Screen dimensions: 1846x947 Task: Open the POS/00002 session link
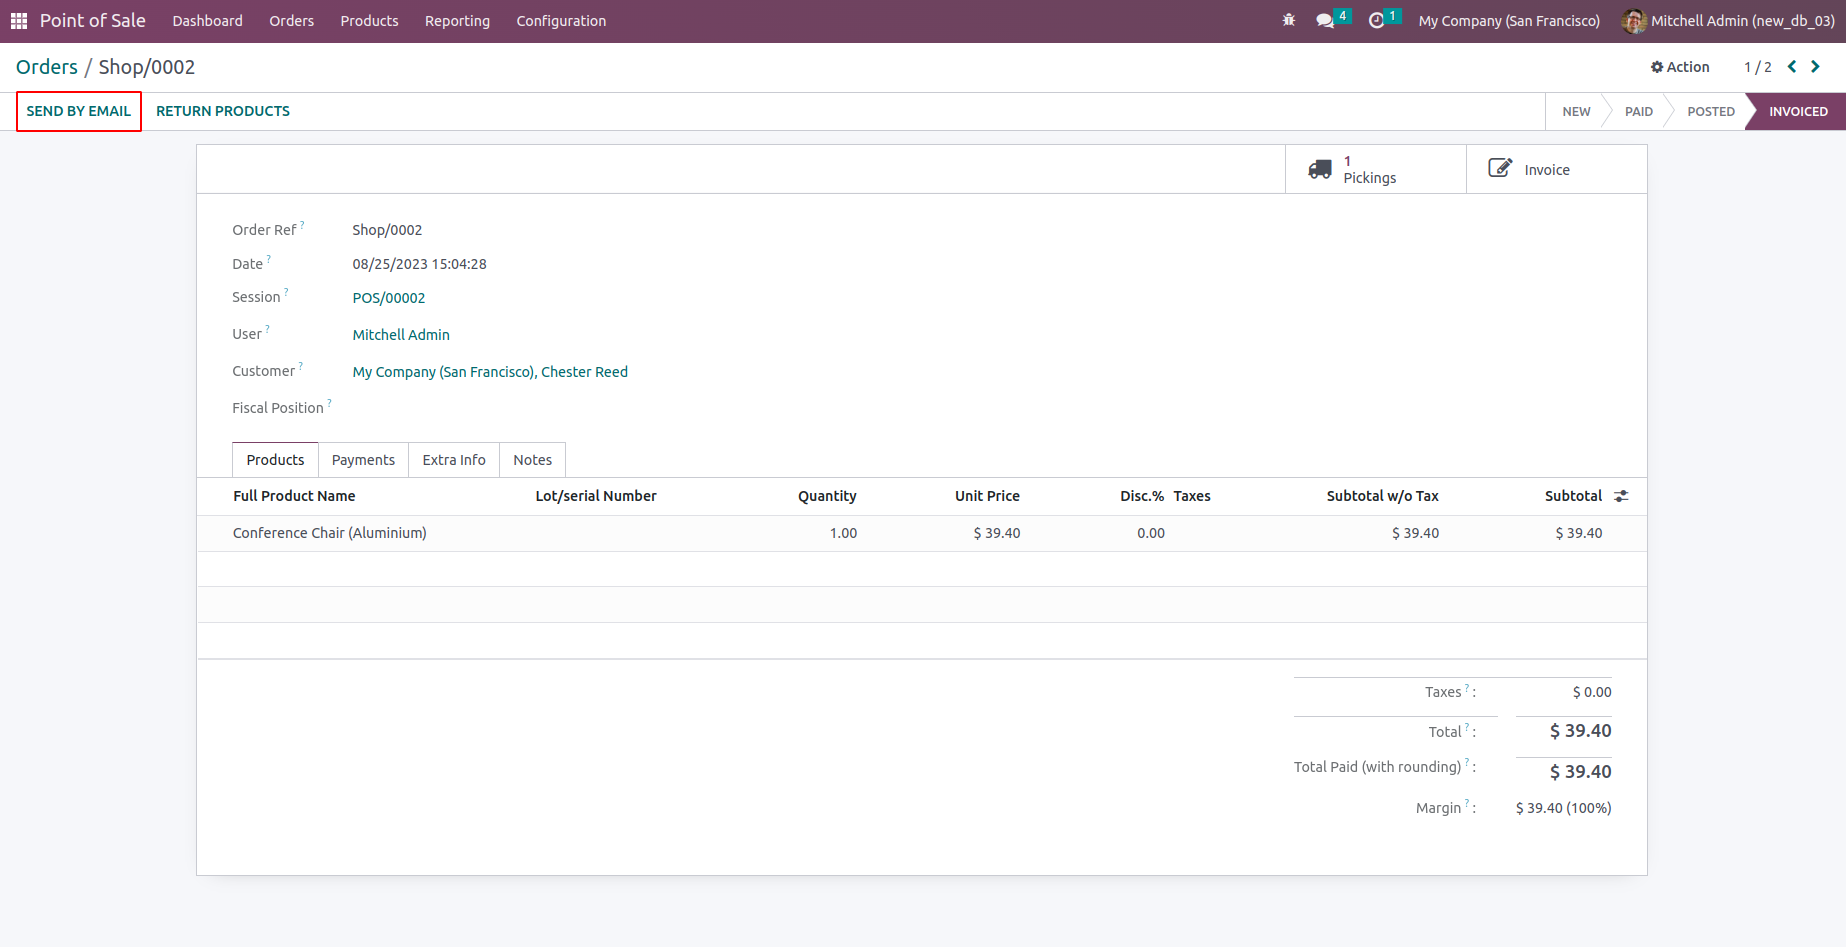[x=389, y=298]
